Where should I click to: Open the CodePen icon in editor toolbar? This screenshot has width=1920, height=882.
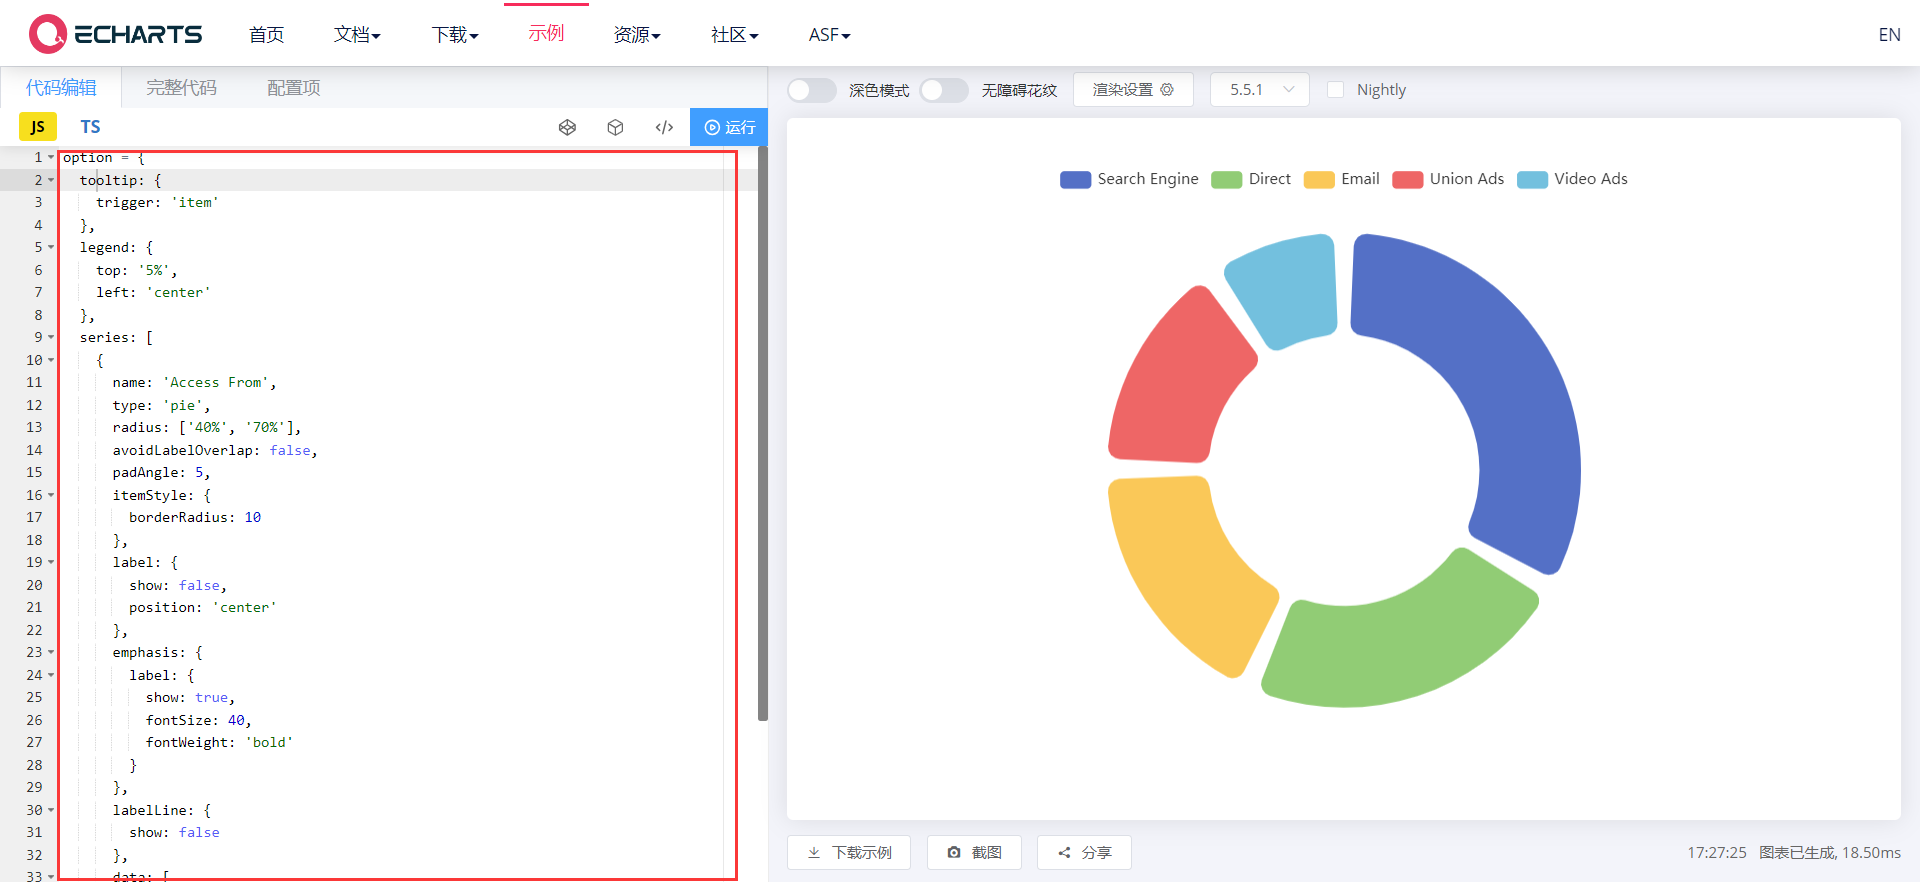567,127
